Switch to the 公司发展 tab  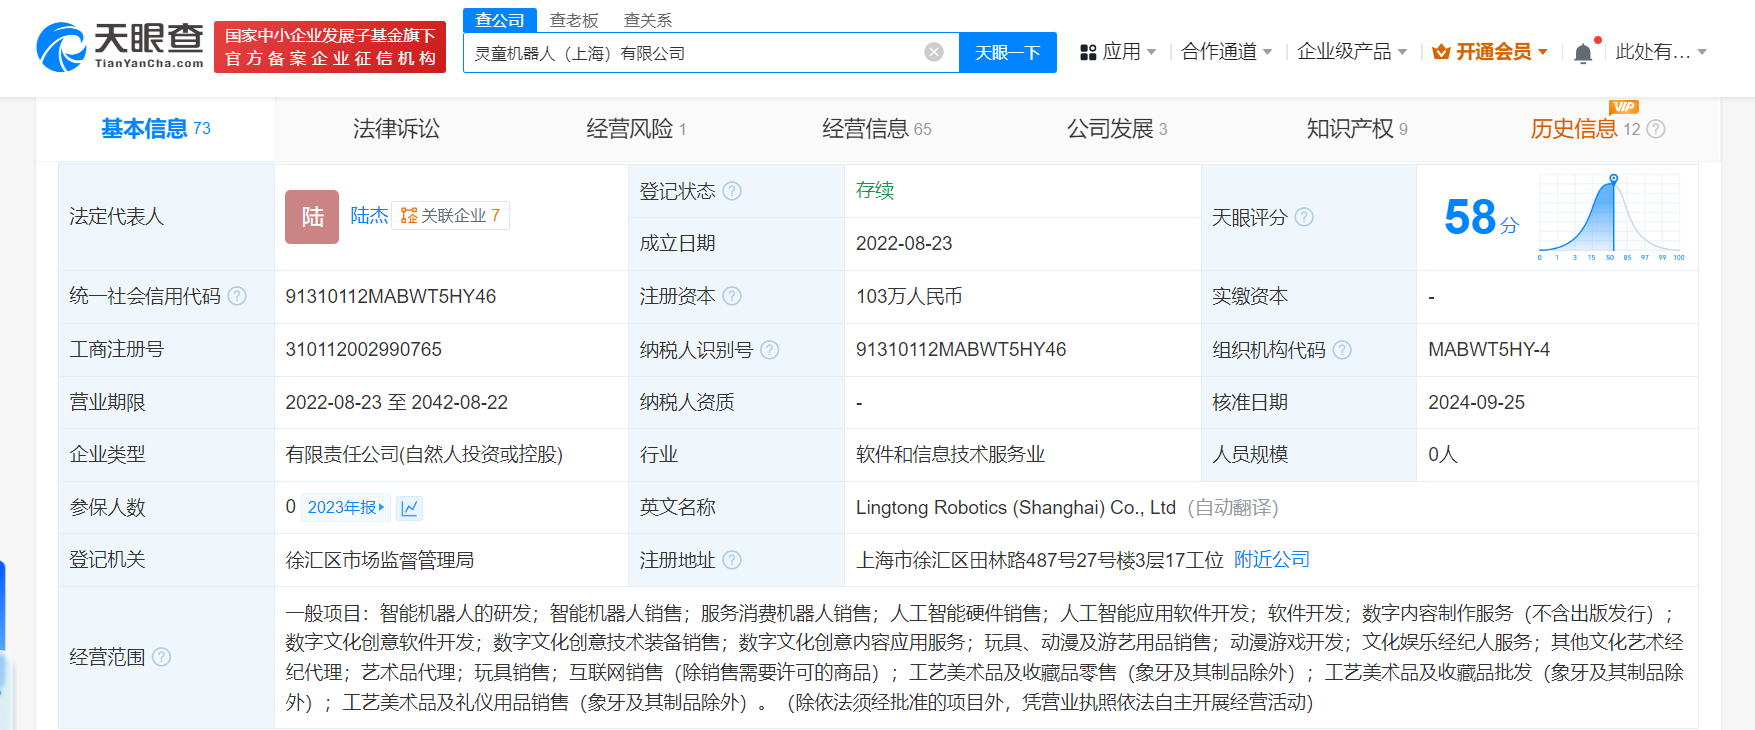click(1117, 129)
